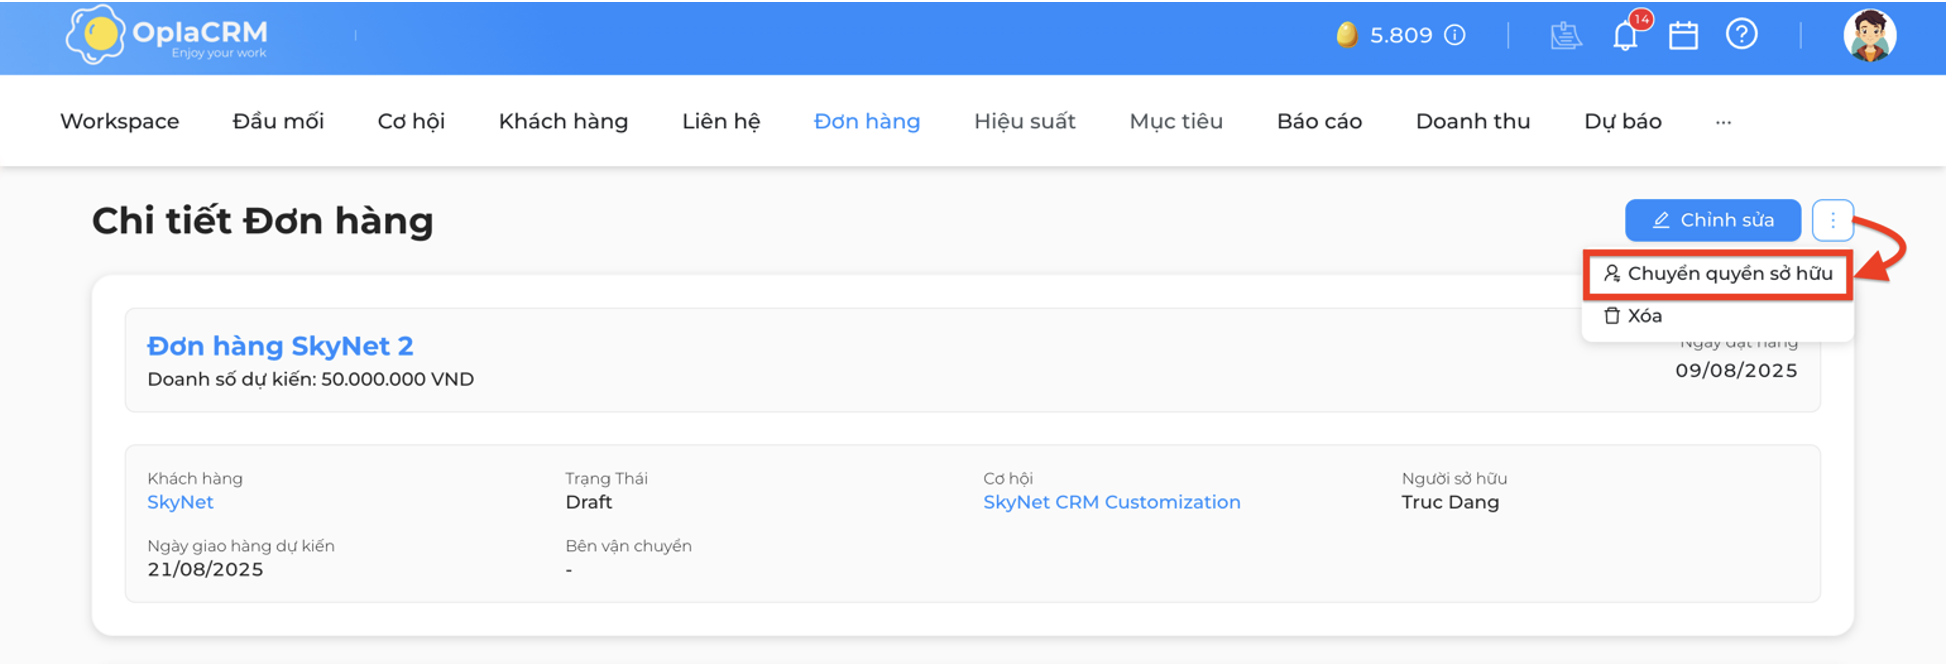1946x664 pixels.
Task: Select Chuyển quyền sở hữu menu option
Action: 1718,274
